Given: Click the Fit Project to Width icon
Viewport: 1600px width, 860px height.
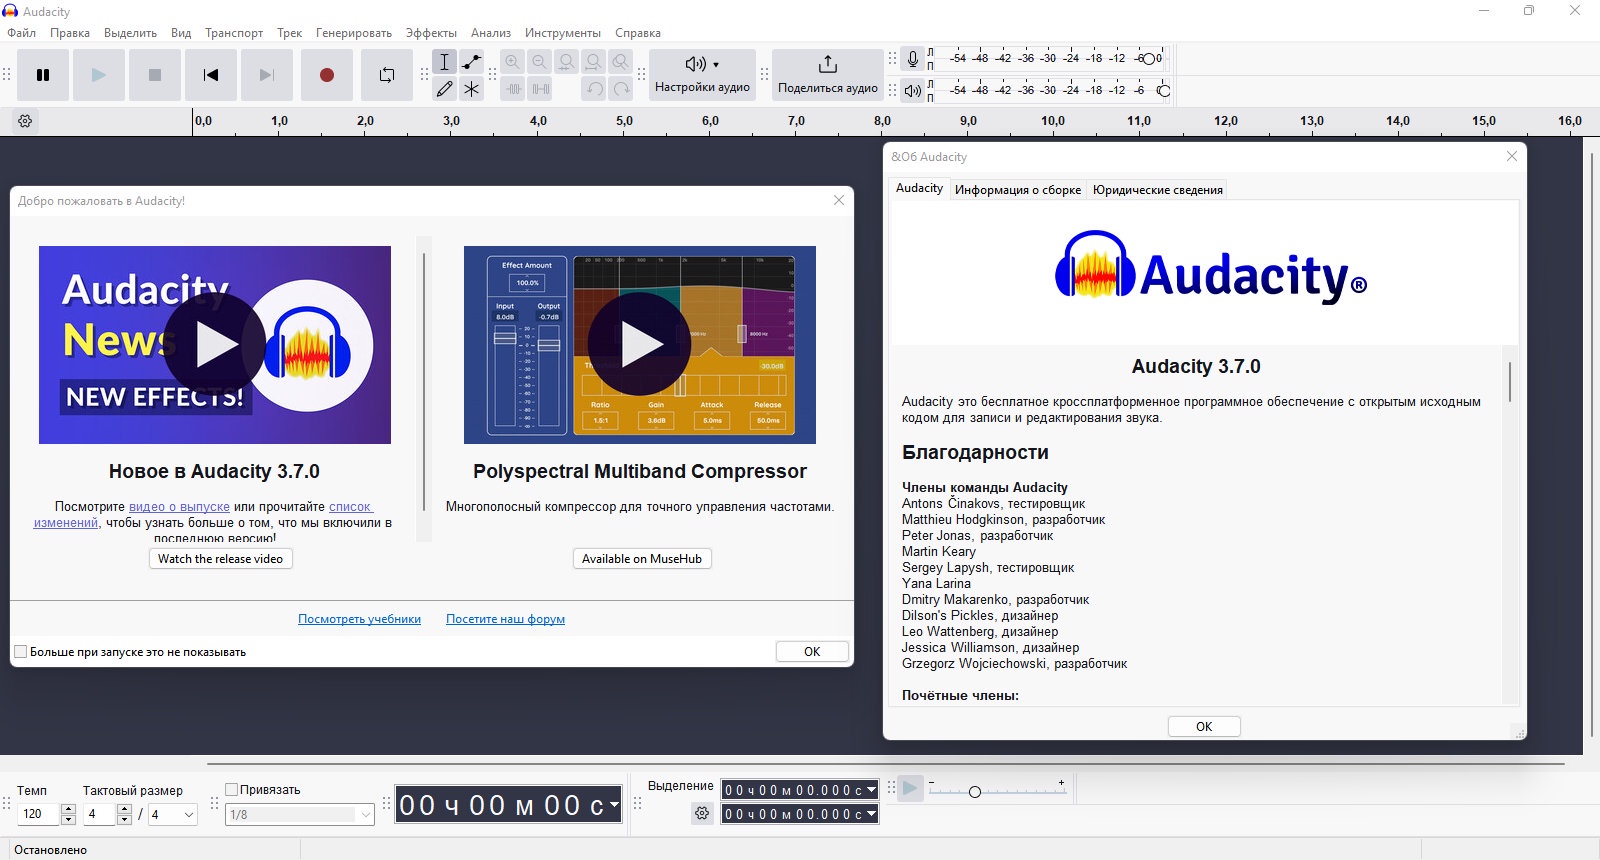Looking at the screenshot, I should 594,62.
